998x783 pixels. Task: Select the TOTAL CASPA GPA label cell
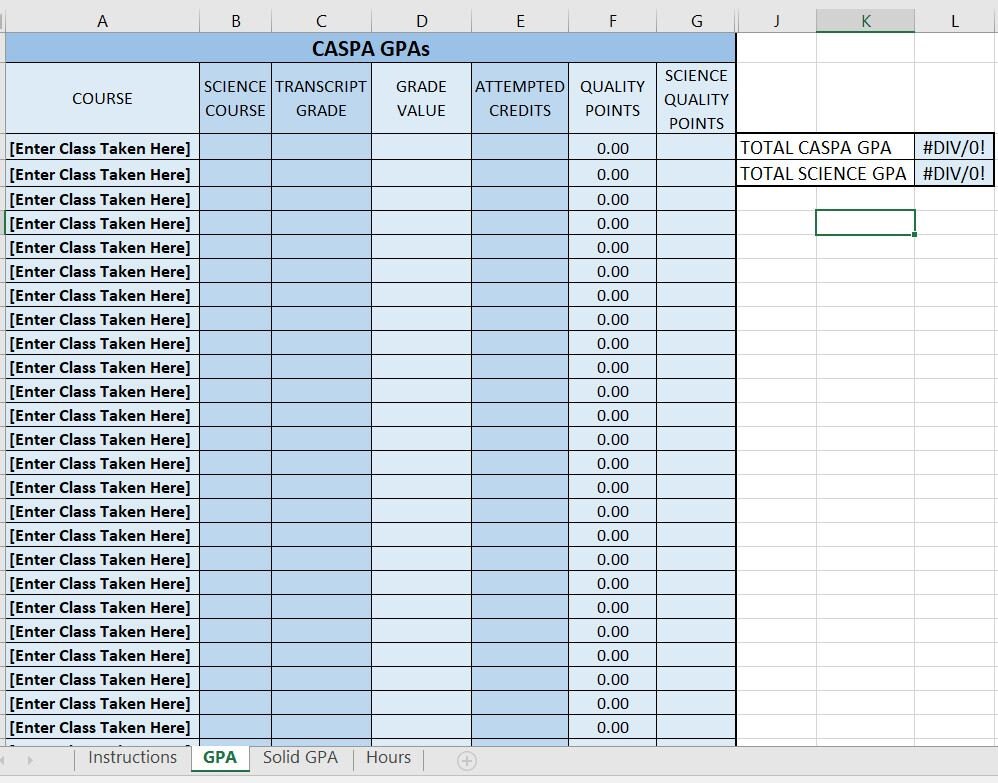(824, 147)
